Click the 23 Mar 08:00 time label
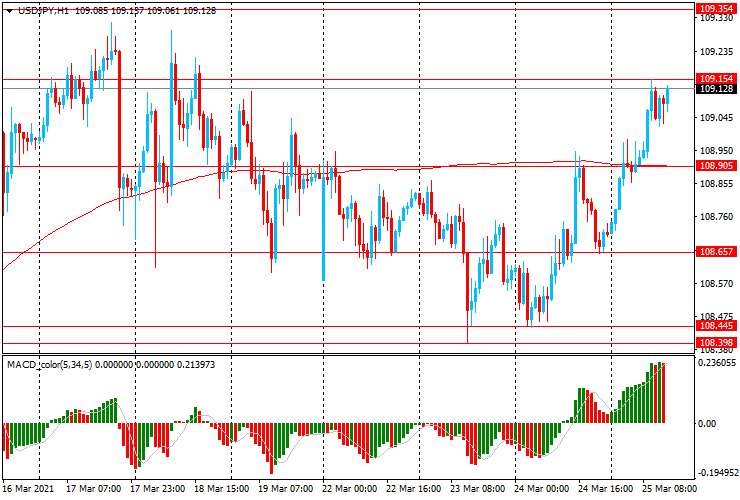This screenshot has height=500, width=740. click(x=478, y=490)
